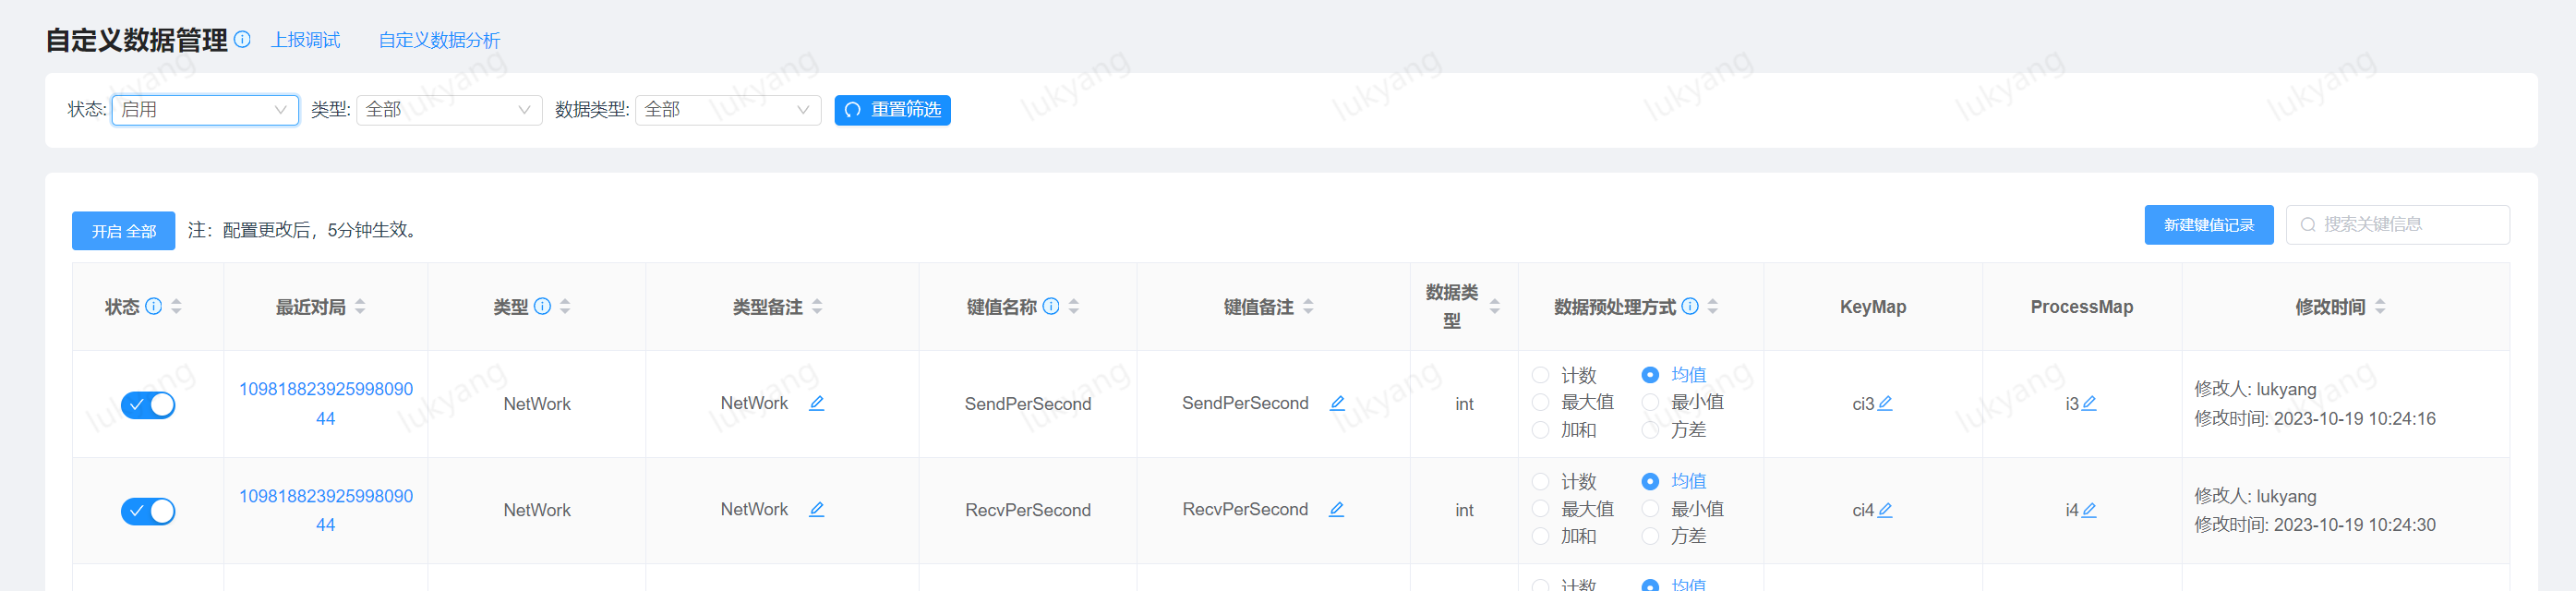Open the 上报调试 tab link

305,40
